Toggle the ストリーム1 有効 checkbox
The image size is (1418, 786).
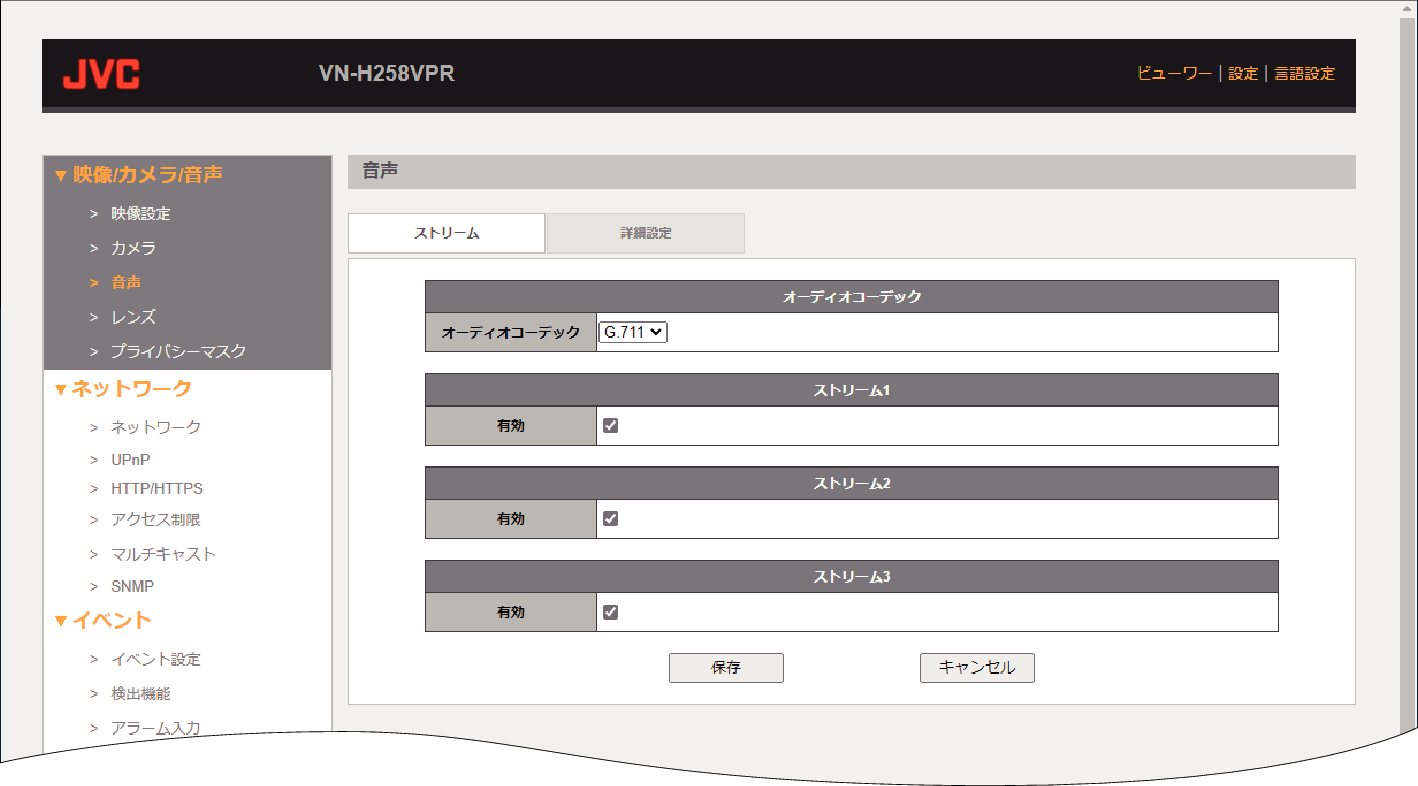pyautogui.click(x=611, y=425)
